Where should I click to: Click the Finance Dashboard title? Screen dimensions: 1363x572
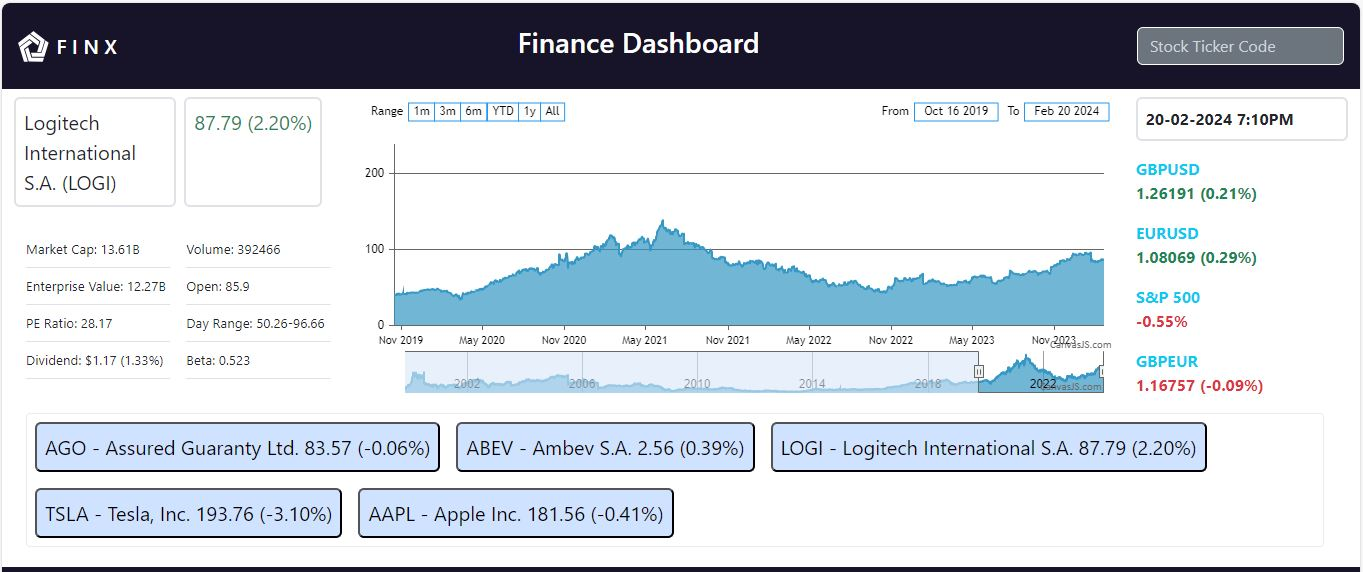(x=638, y=44)
